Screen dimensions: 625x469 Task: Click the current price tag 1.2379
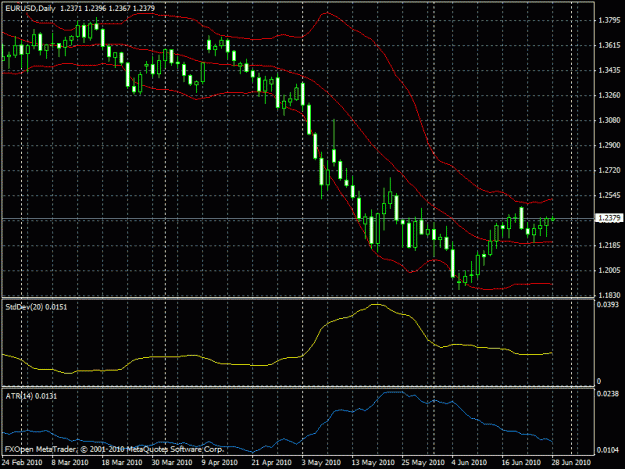tap(609, 218)
